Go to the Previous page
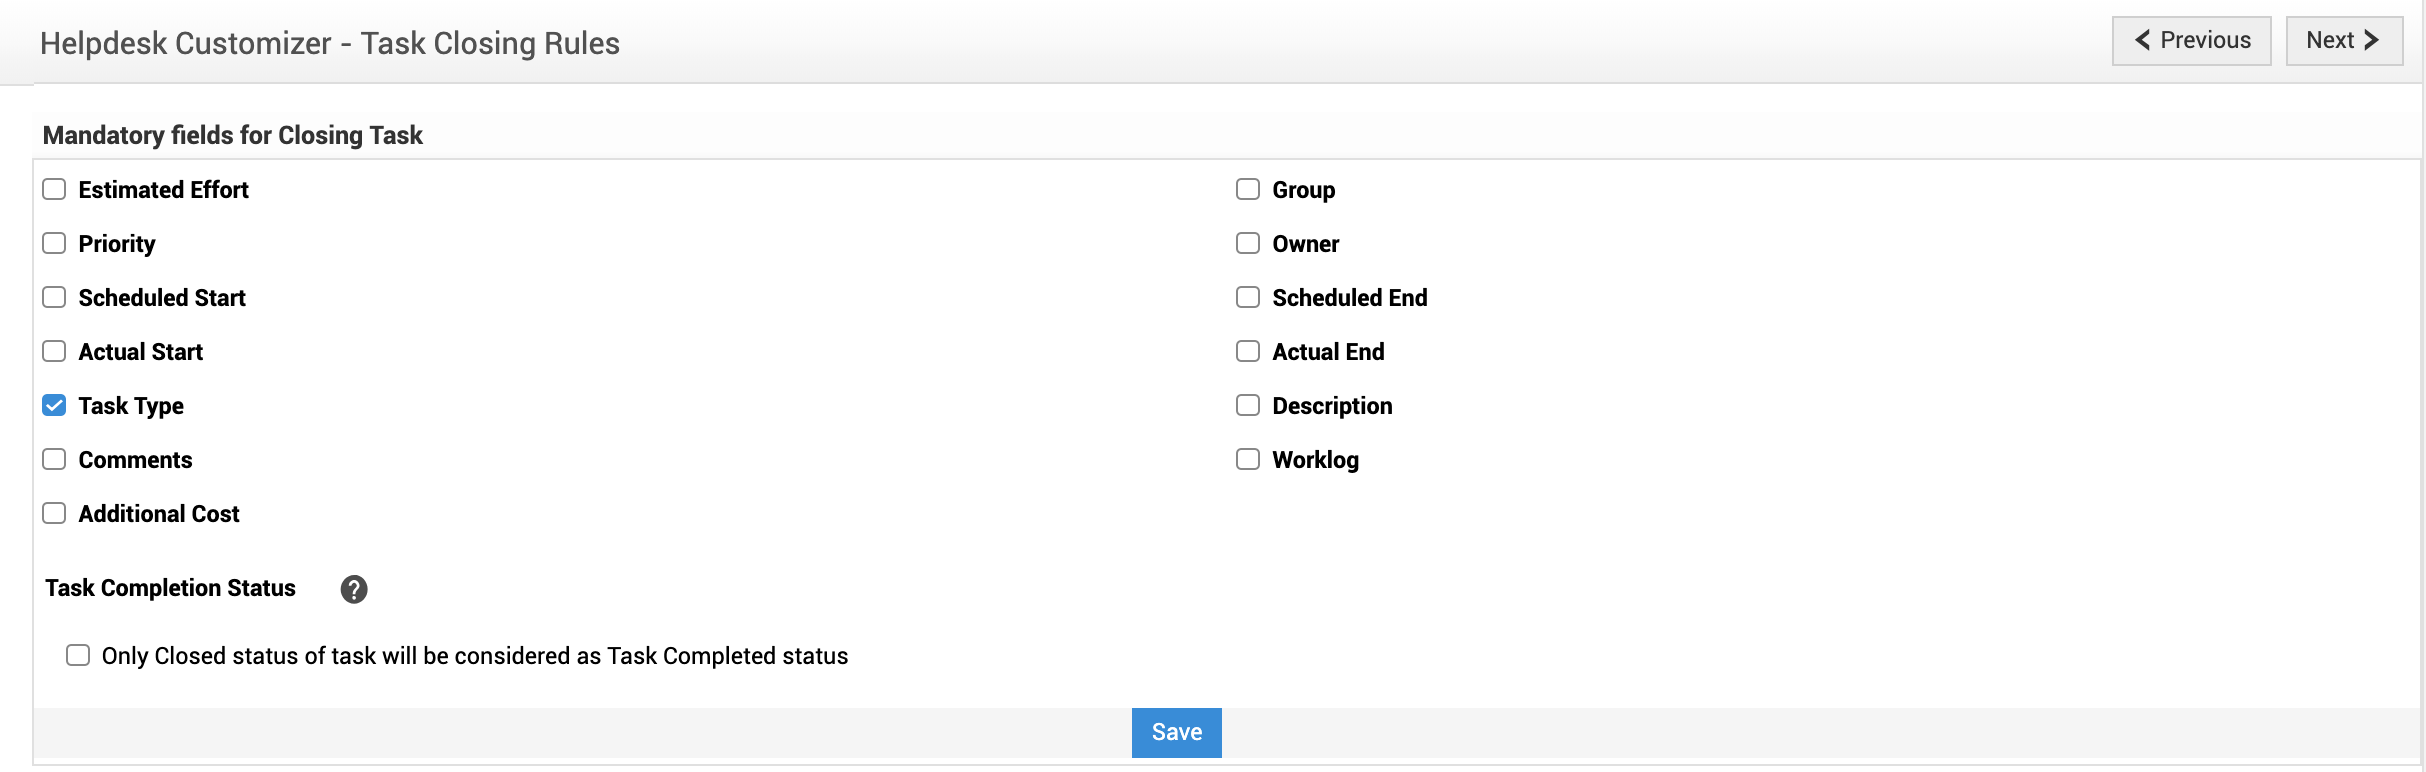The height and width of the screenshot is (772, 2426). [x=2191, y=41]
